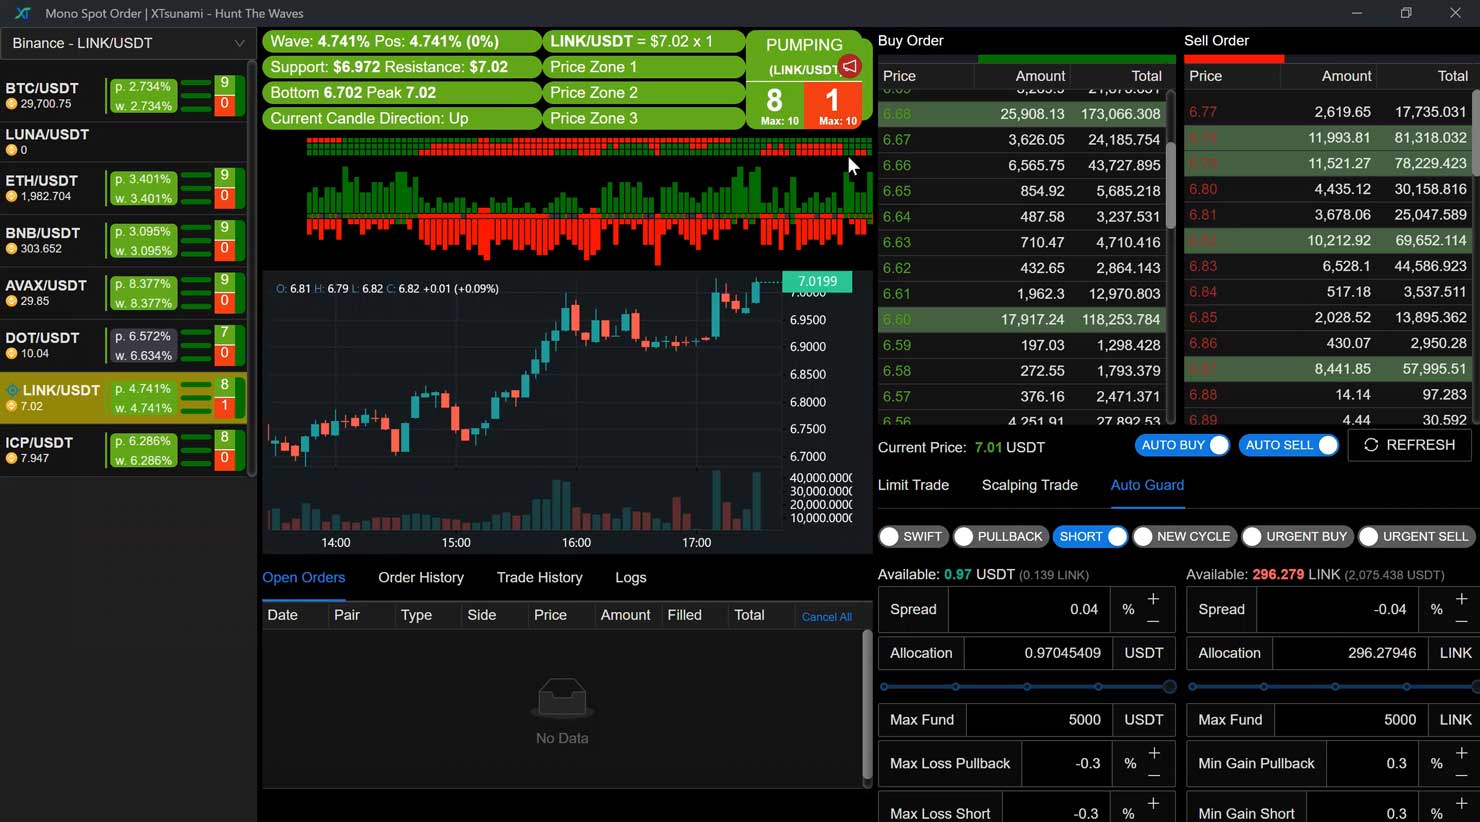1480x822 pixels.
Task: Select the LUNA/USDT pair row
Action: (123, 142)
